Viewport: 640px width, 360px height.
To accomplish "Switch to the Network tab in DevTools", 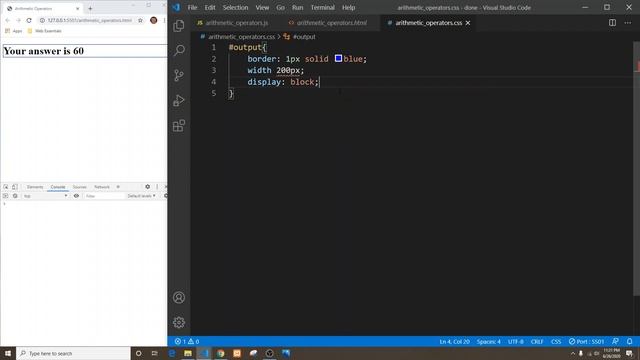I will 102,187.
